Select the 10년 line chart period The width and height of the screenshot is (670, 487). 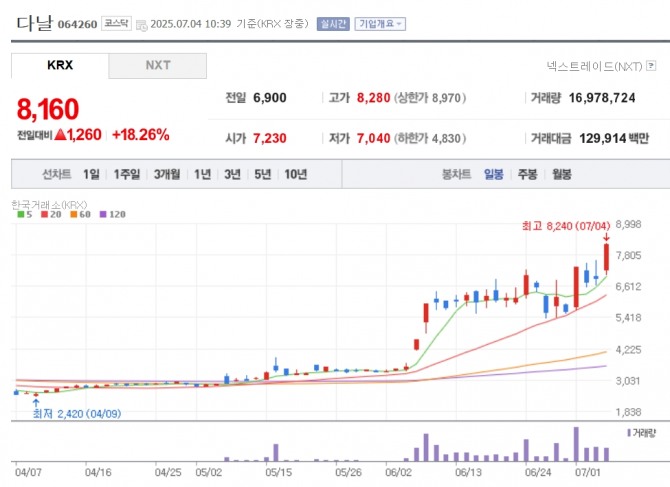(x=296, y=174)
